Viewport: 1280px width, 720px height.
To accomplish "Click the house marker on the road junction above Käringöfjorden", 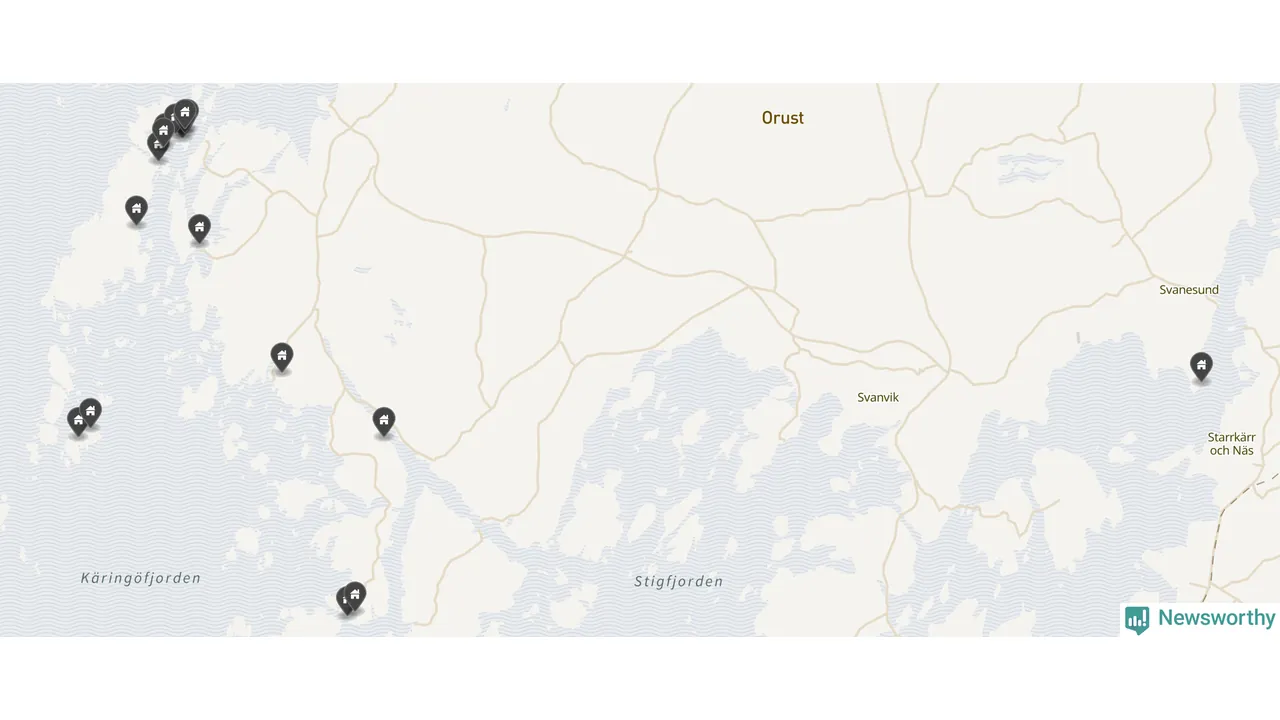I will 282,357.
